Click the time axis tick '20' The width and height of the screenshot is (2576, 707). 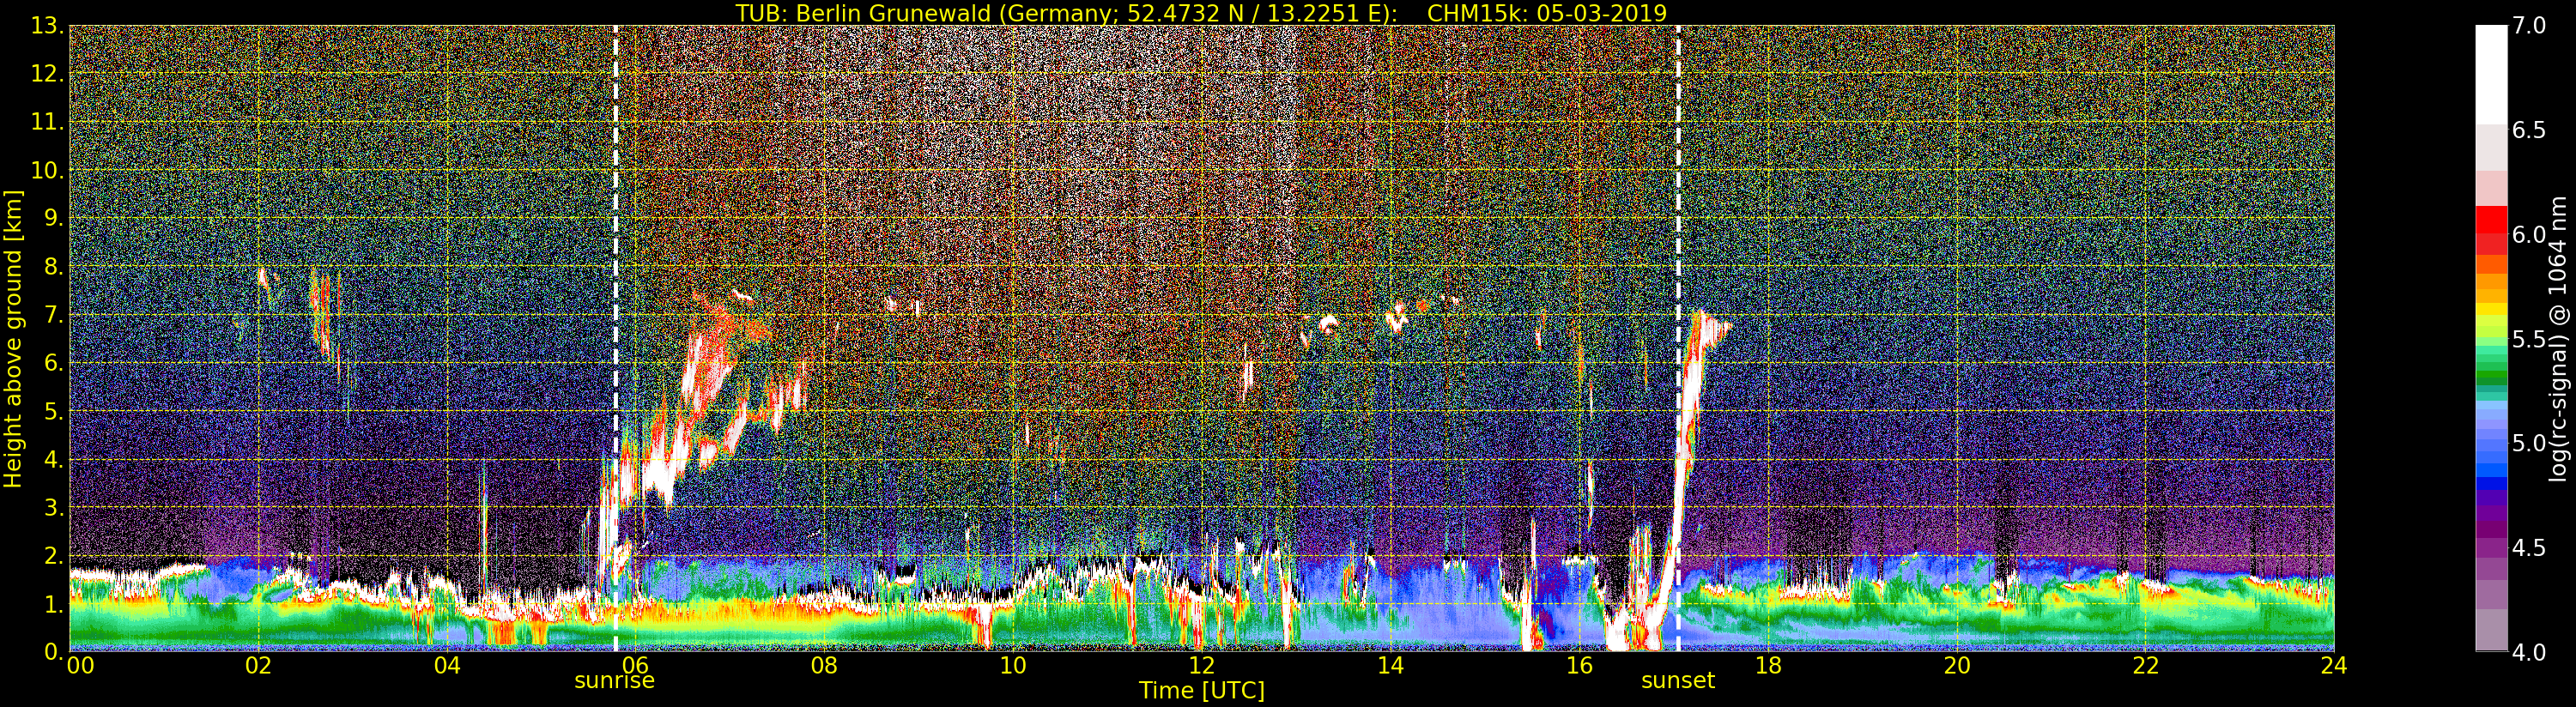click(1957, 666)
